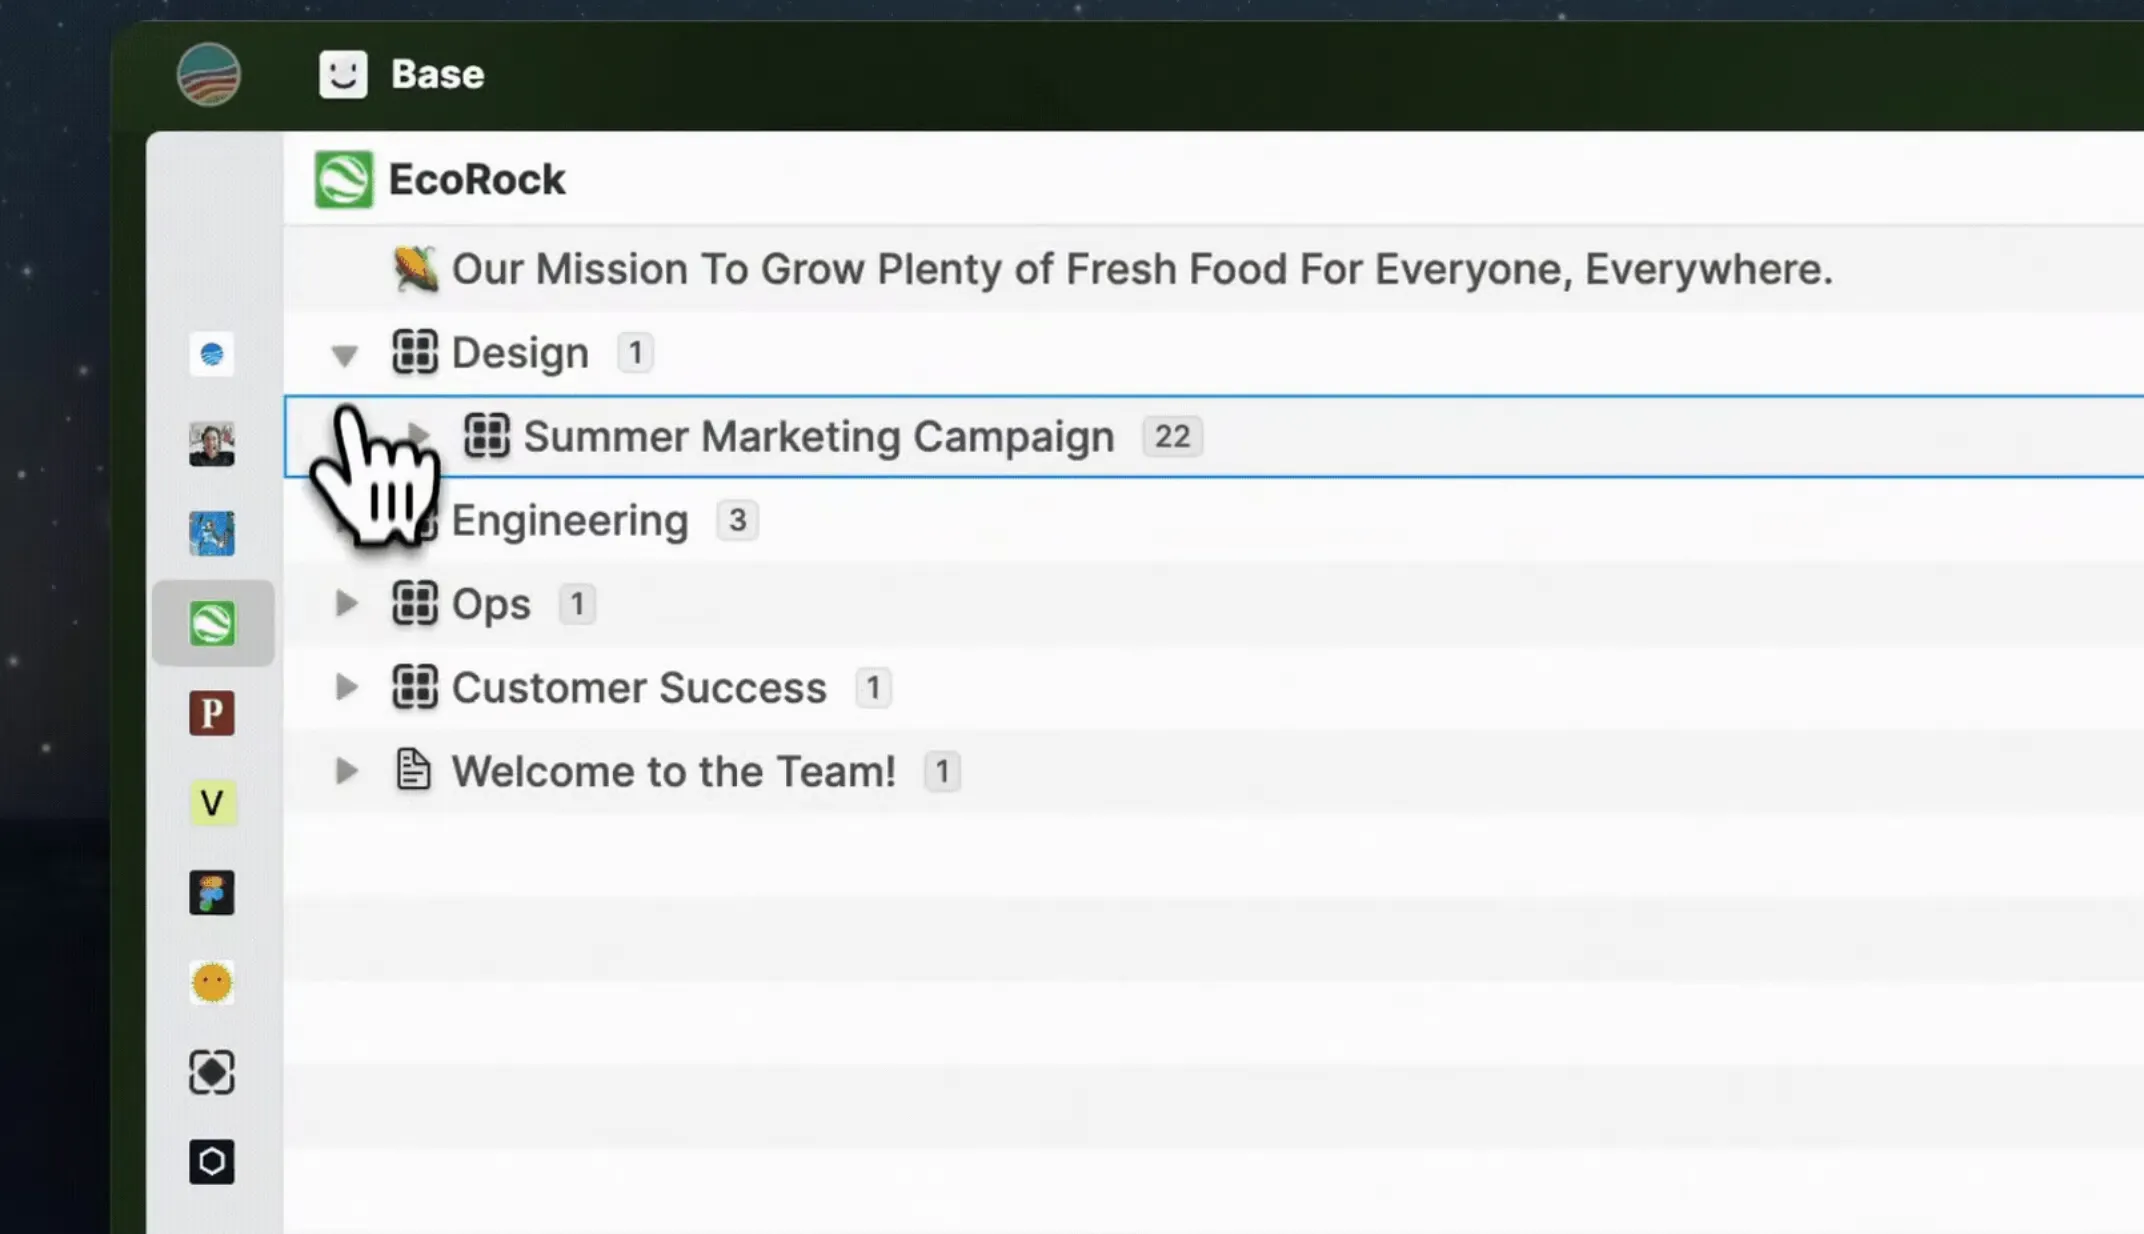
Task: Expand the Customer Success section
Action: pos(346,687)
